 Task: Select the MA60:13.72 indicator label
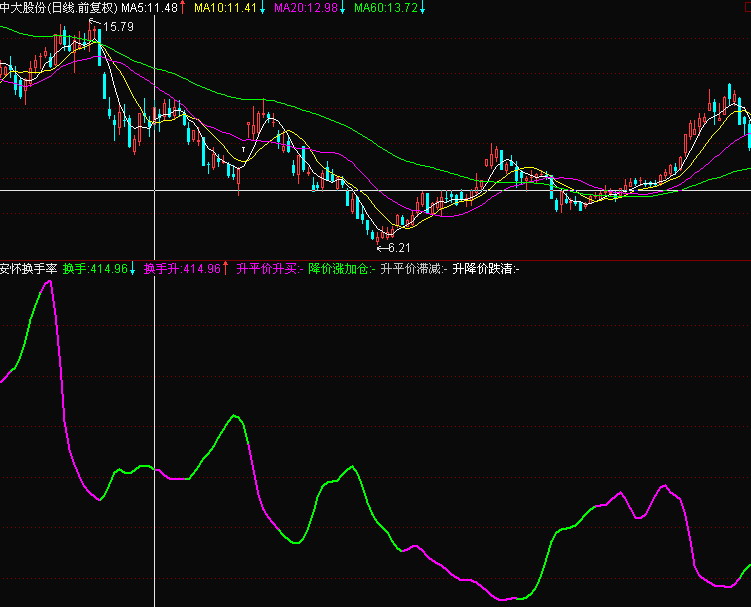click(386, 8)
